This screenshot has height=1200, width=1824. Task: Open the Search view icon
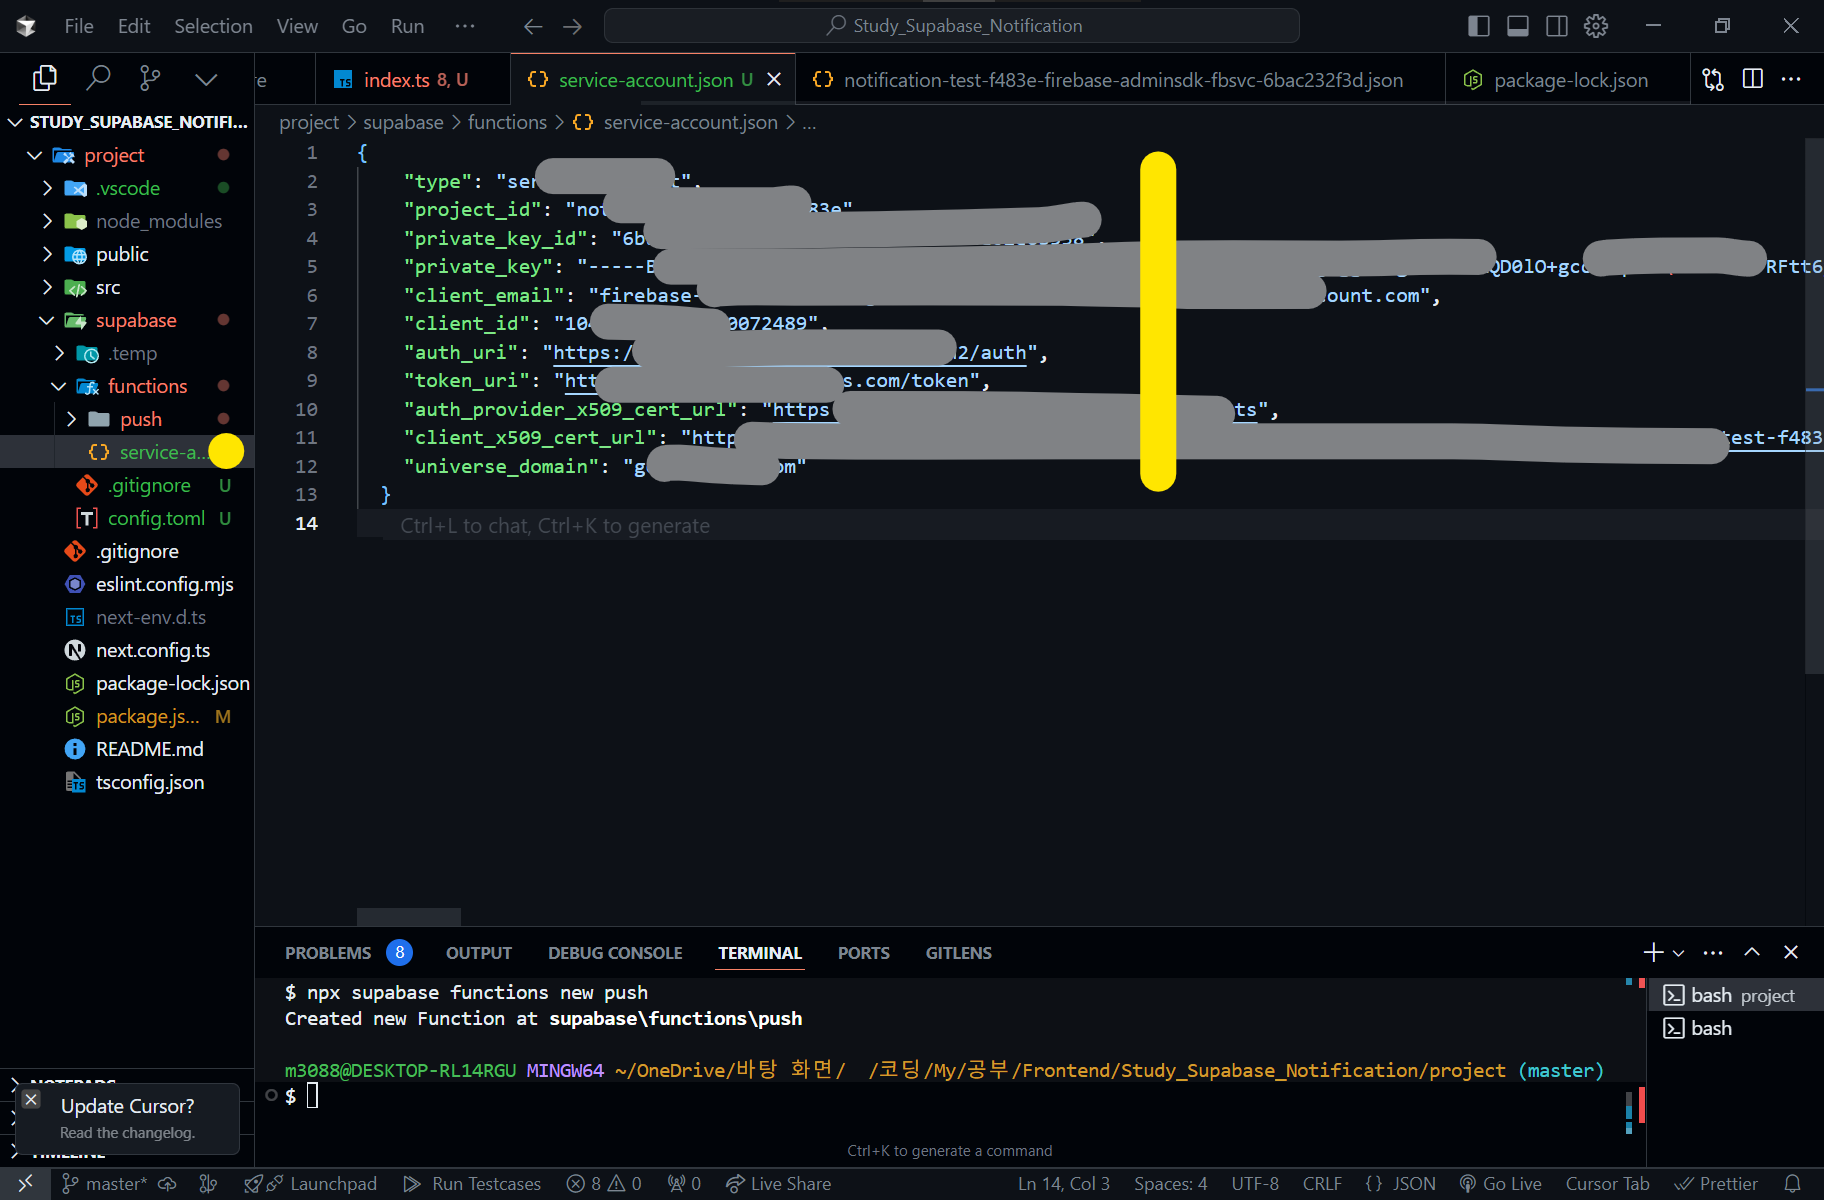98,78
